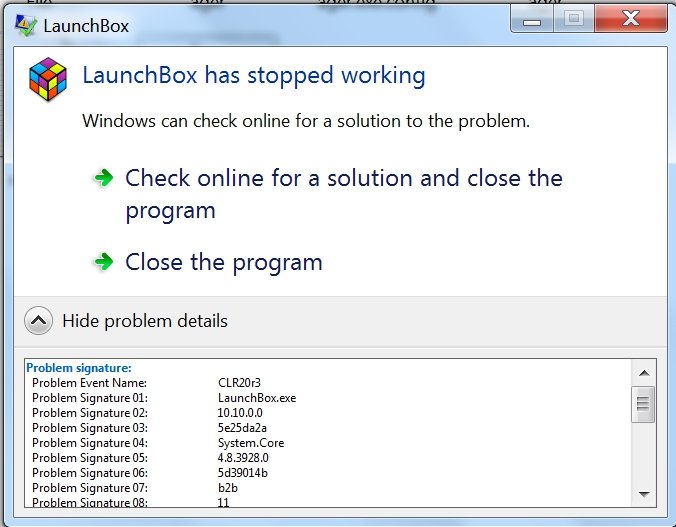
Task: Click the System.Core signature value
Action: 251,443
